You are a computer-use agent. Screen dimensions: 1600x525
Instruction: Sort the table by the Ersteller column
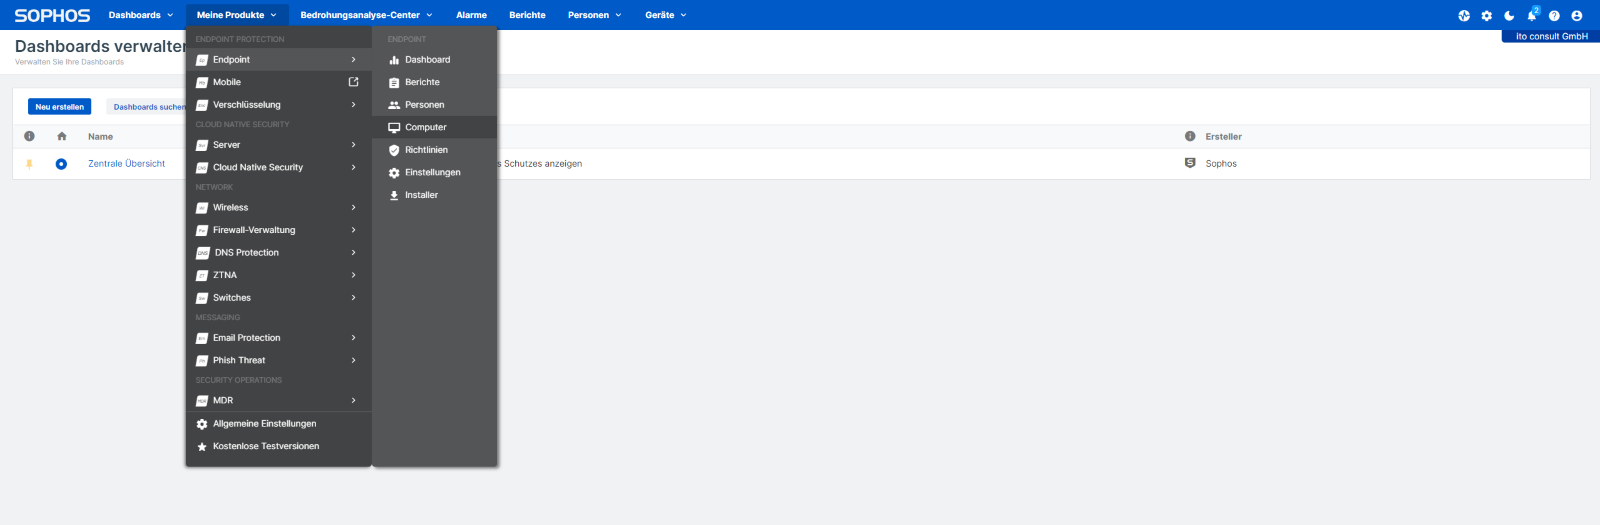tap(1223, 136)
